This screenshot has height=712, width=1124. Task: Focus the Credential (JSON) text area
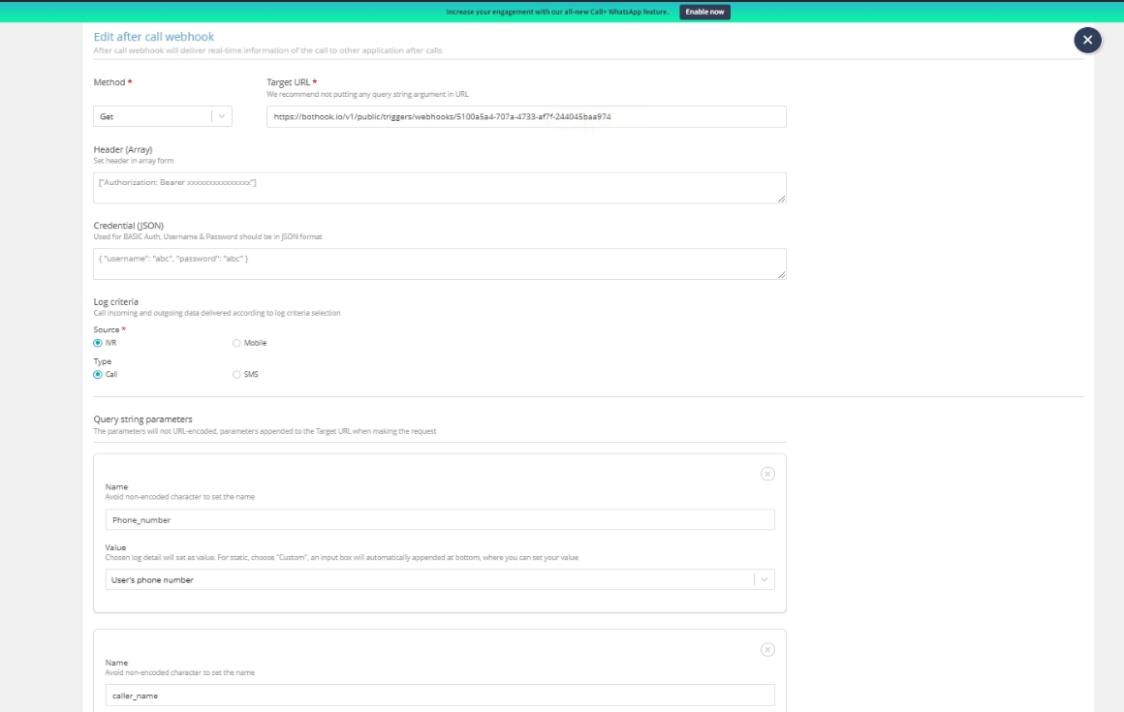tap(439, 264)
